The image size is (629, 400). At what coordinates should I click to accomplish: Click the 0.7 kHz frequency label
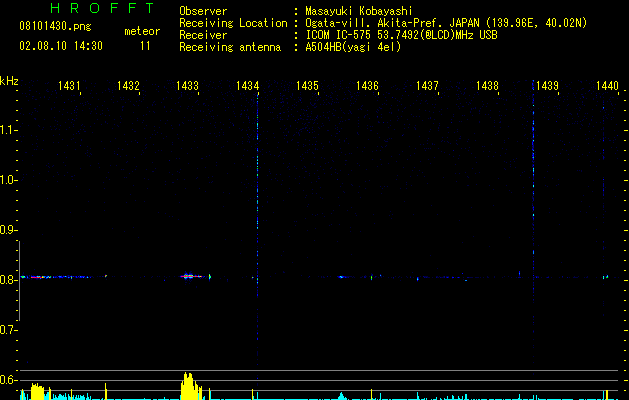pos(8,330)
